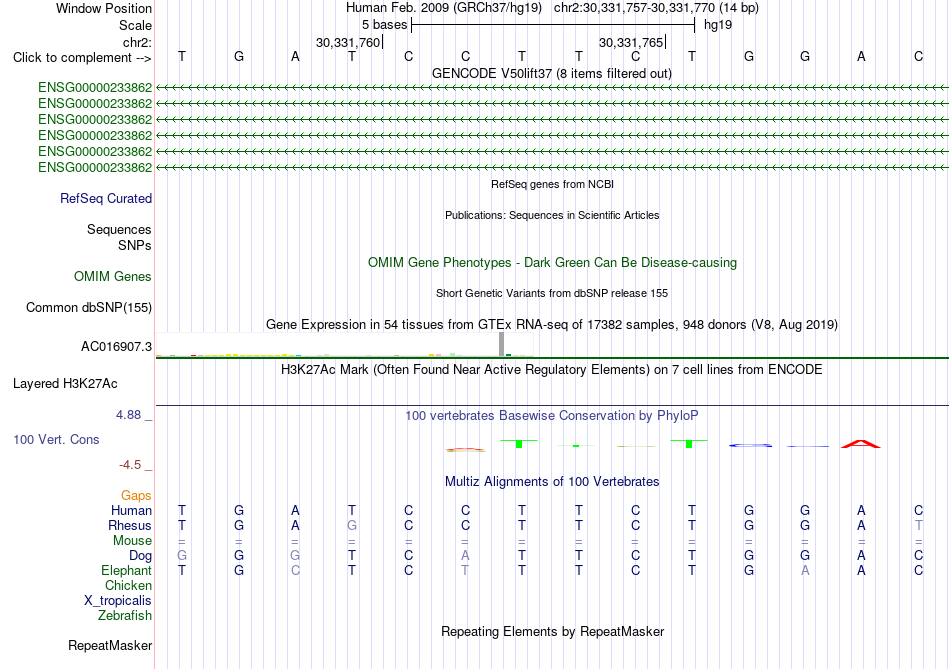
Task: Select the Zebrafish alignment row label
Action: coord(125,615)
